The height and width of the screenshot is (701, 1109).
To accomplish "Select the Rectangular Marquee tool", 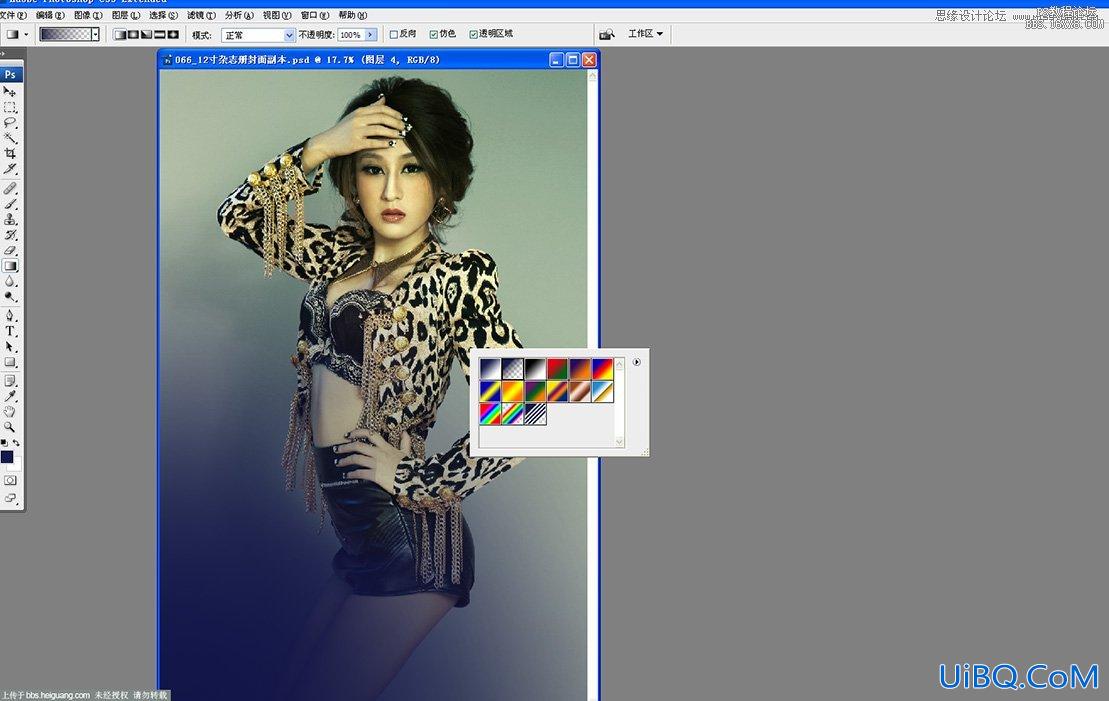I will 10,108.
